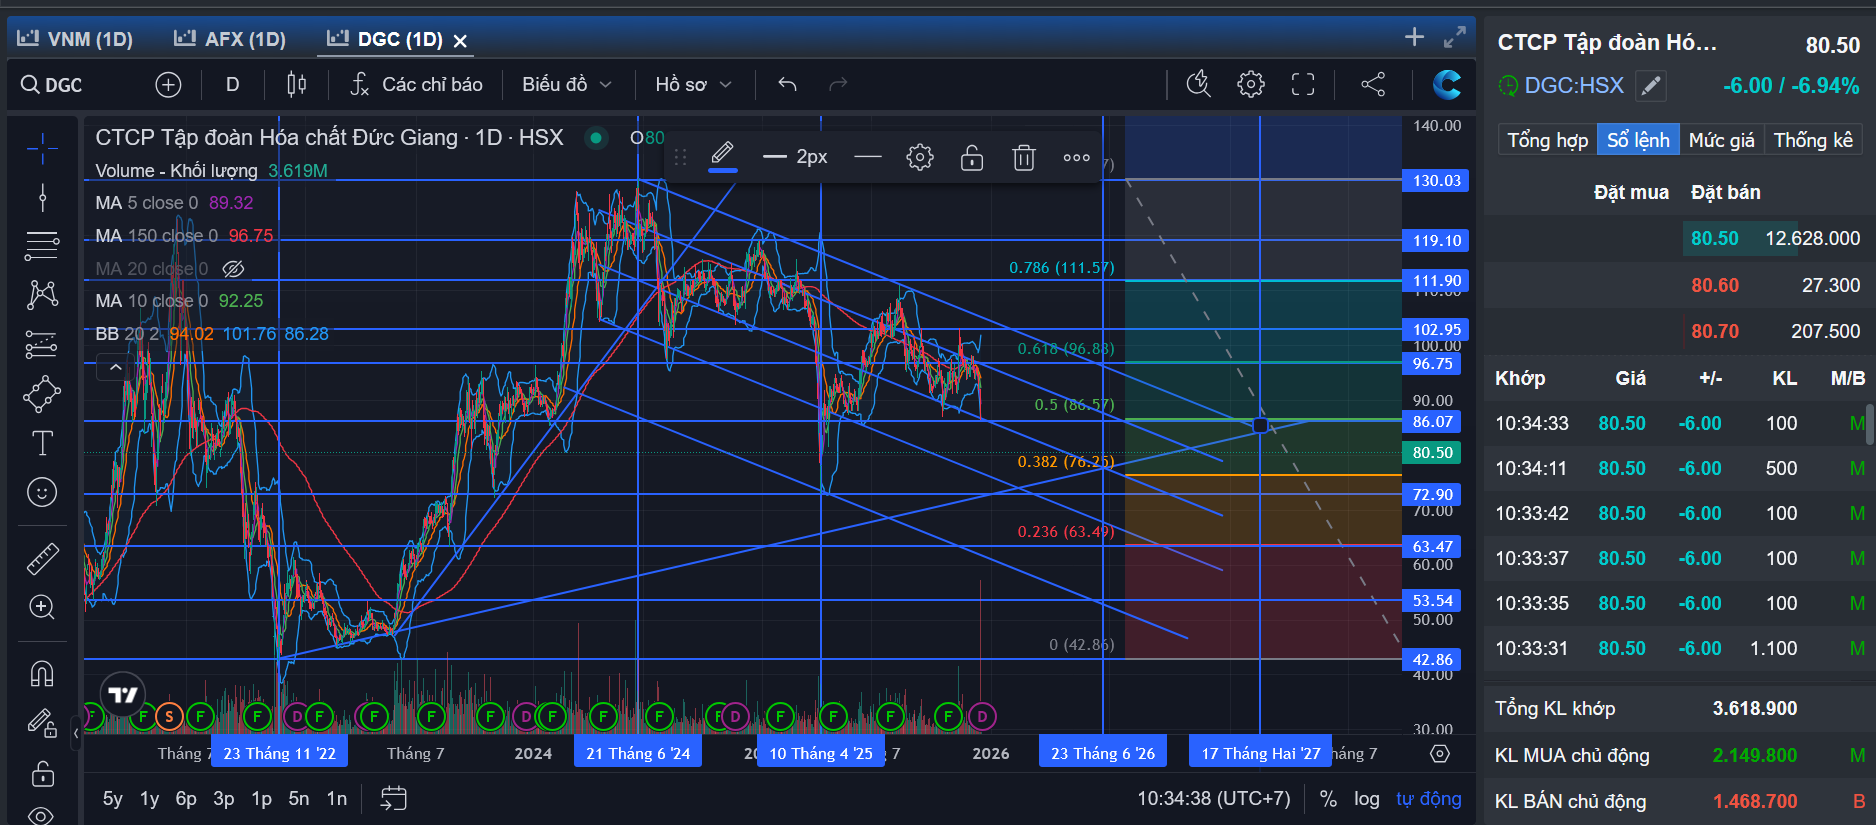This screenshot has height=825, width=1876.
Task: Open the go to date calendar icon
Action: (x=393, y=798)
